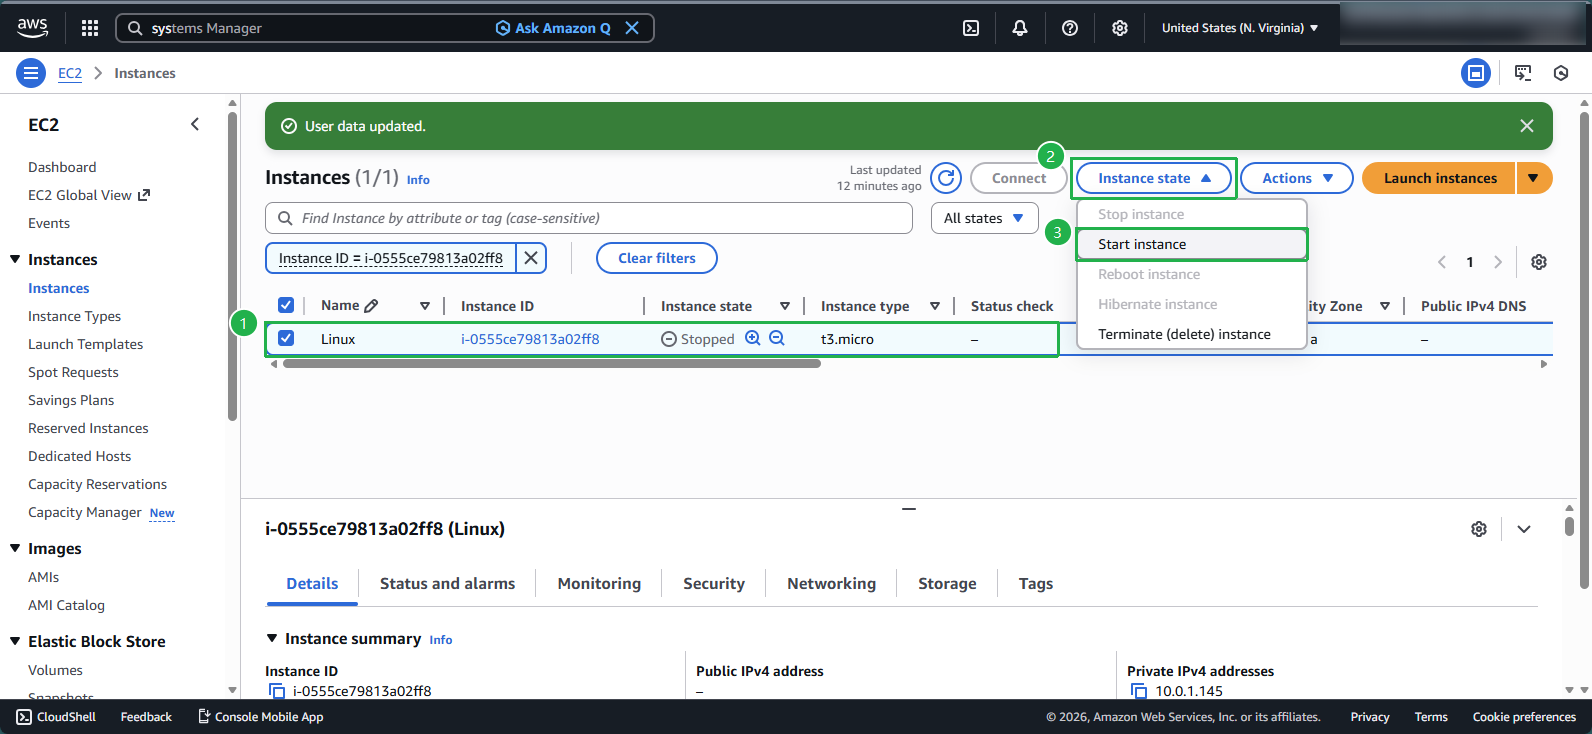The height and width of the screenshot is (734, 1592).
Task: Clear the search box with X icon
Action: pos(632,28)
